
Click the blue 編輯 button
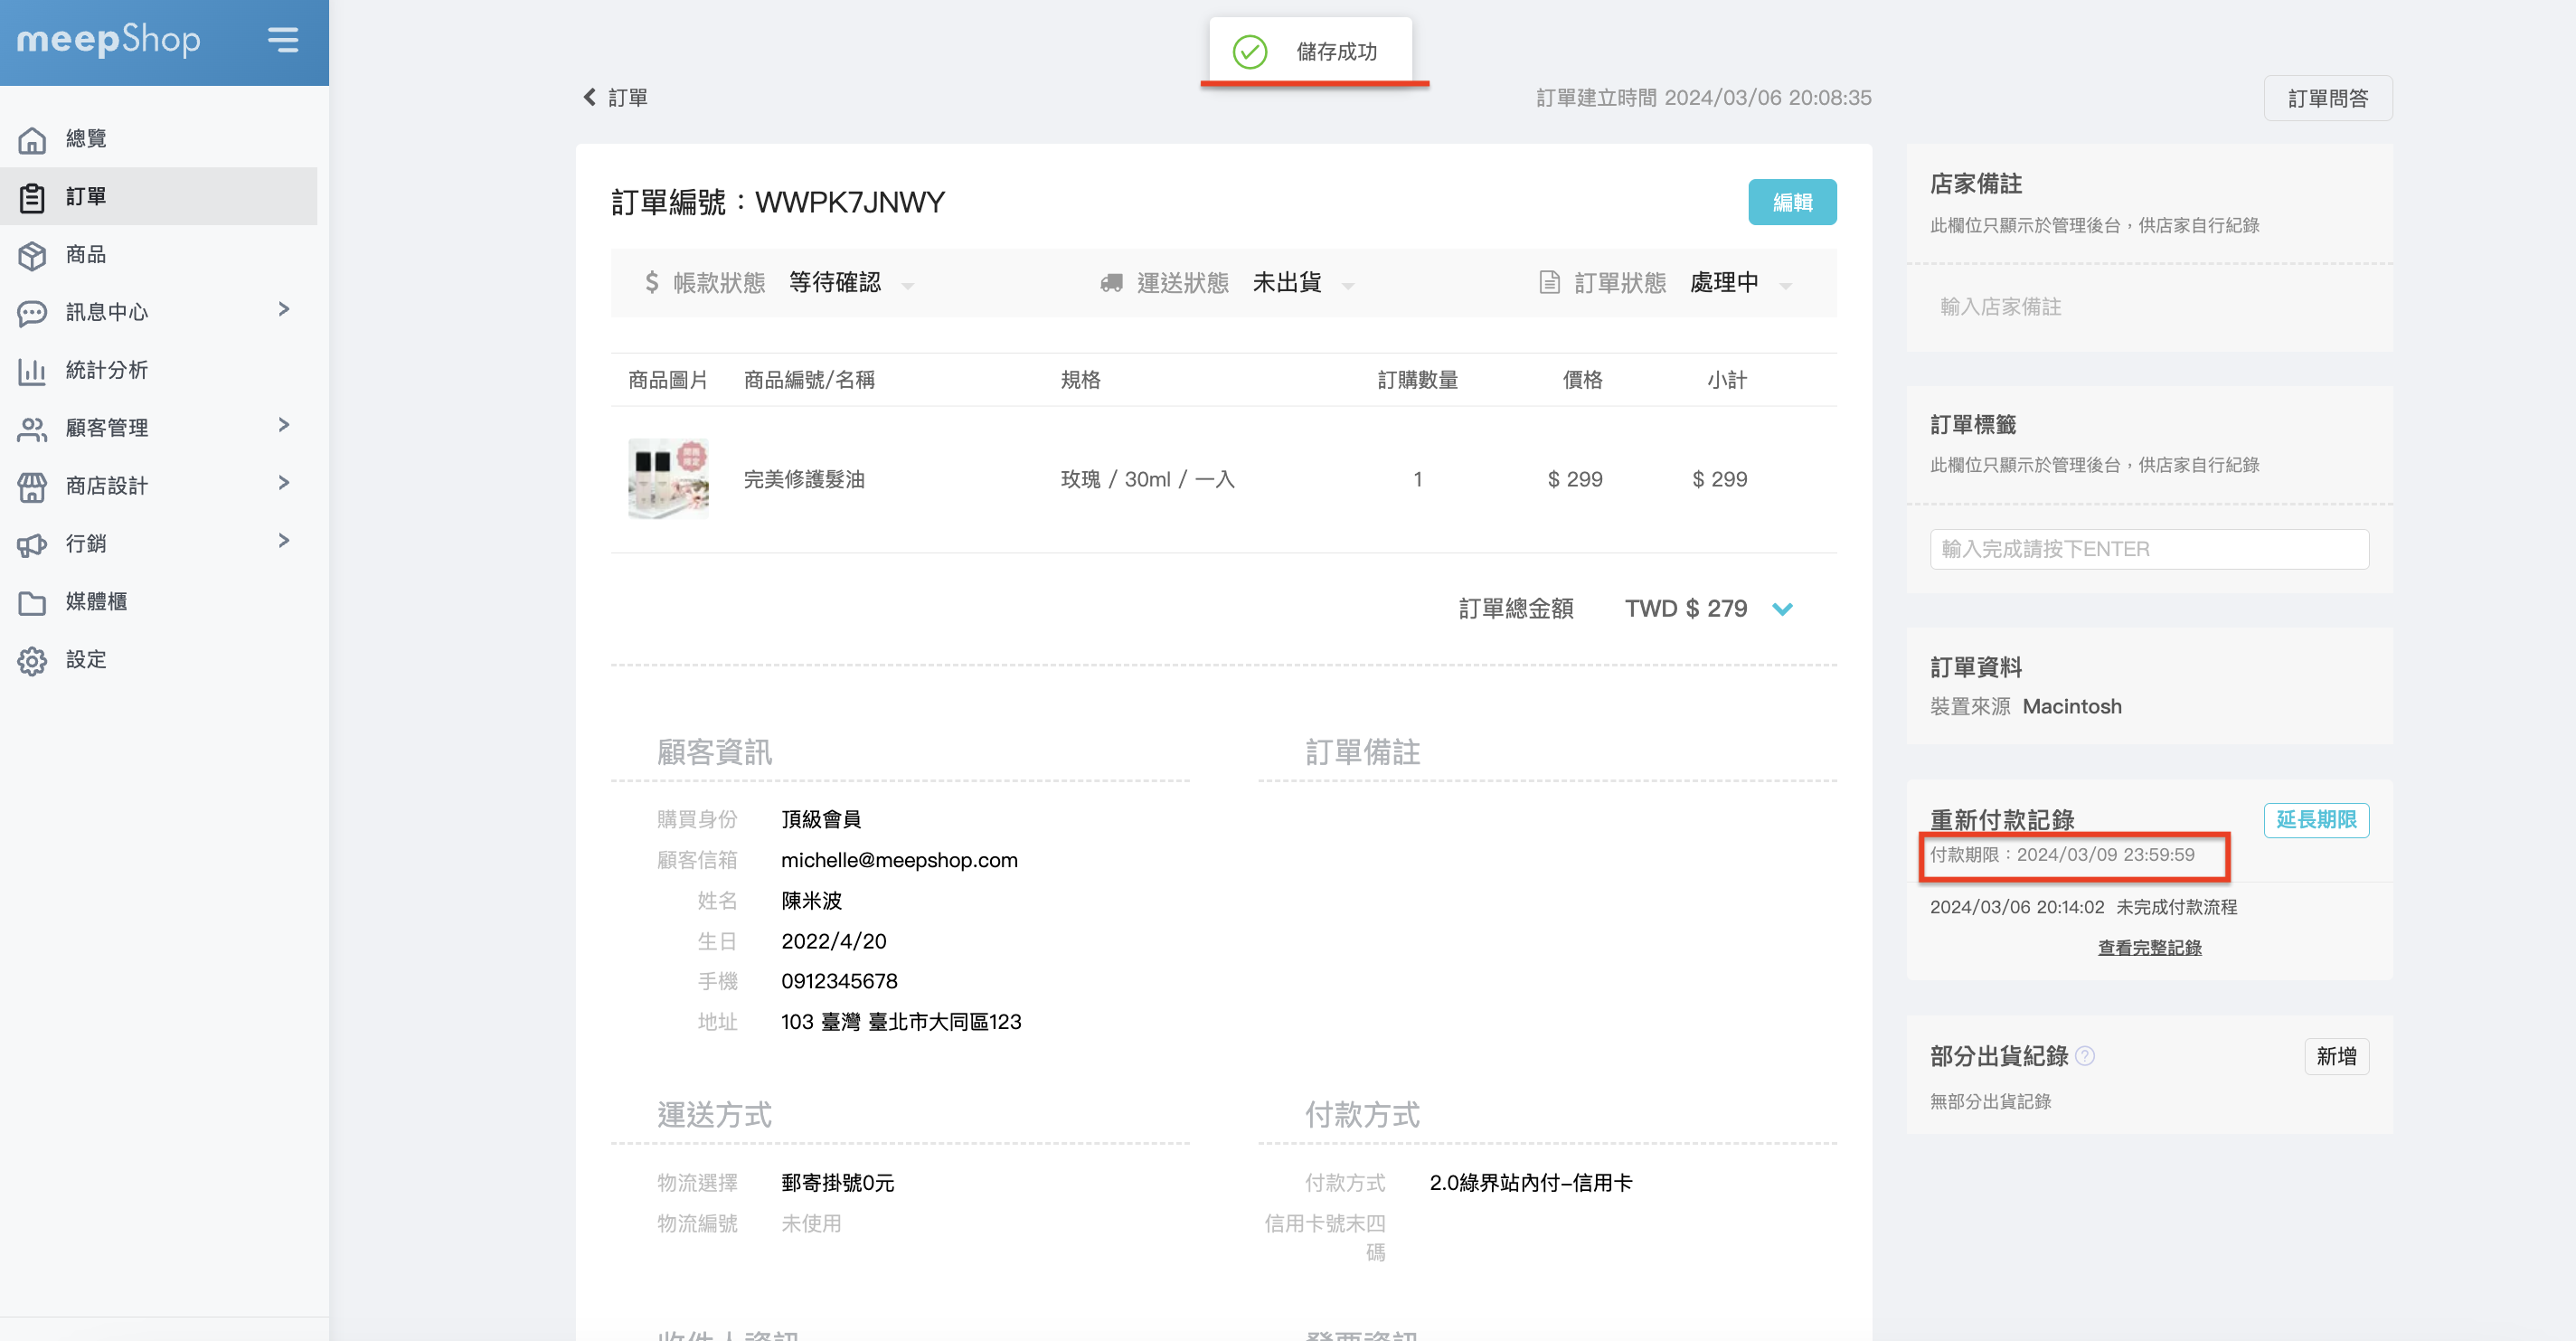click(1791, 202)
